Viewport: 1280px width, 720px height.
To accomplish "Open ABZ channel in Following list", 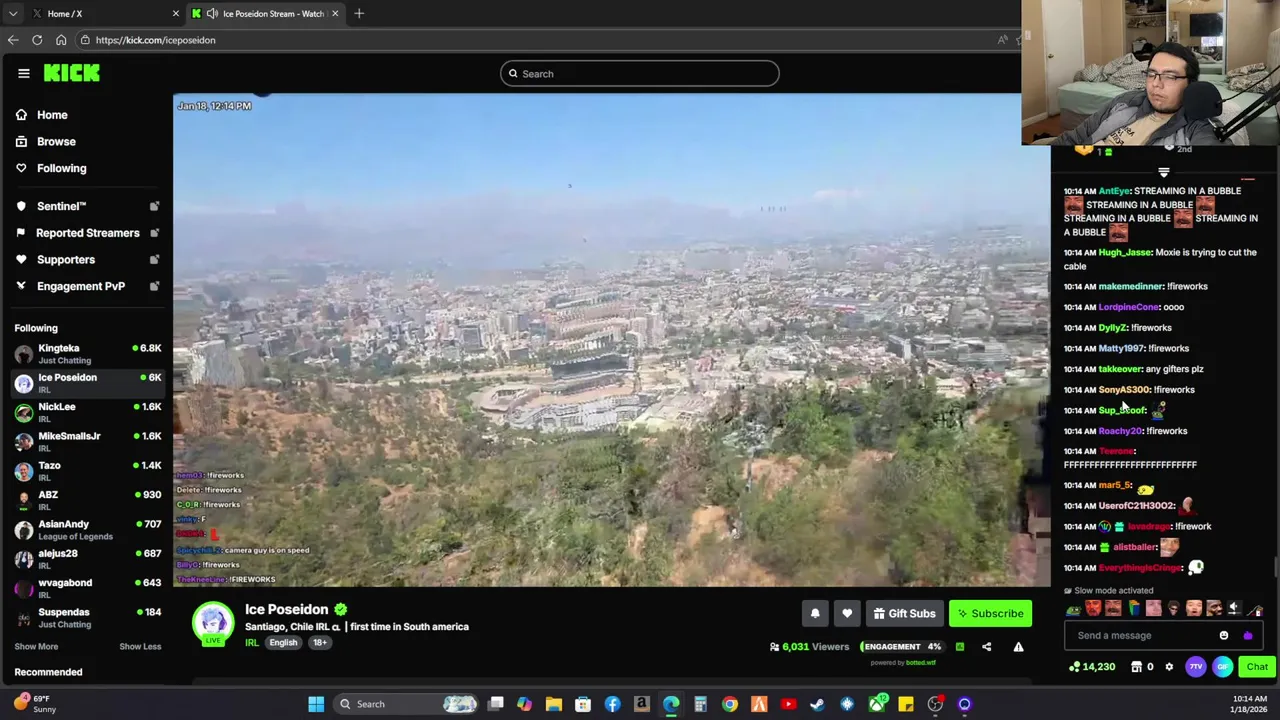I will pyautogui.click(x=87, y=500).
